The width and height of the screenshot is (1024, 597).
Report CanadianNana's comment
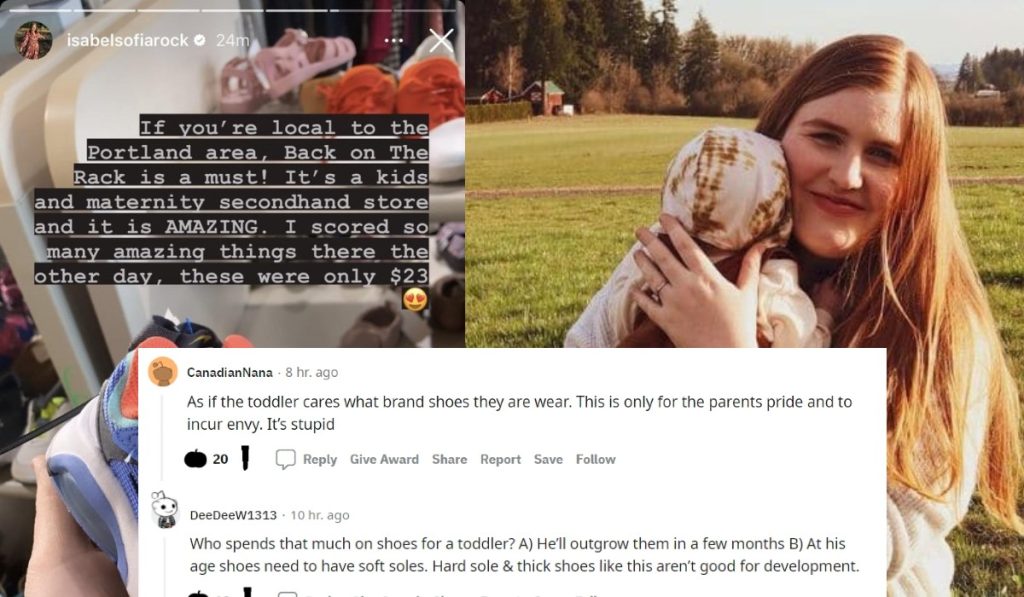pyautogui.click(x=500, y=459)
